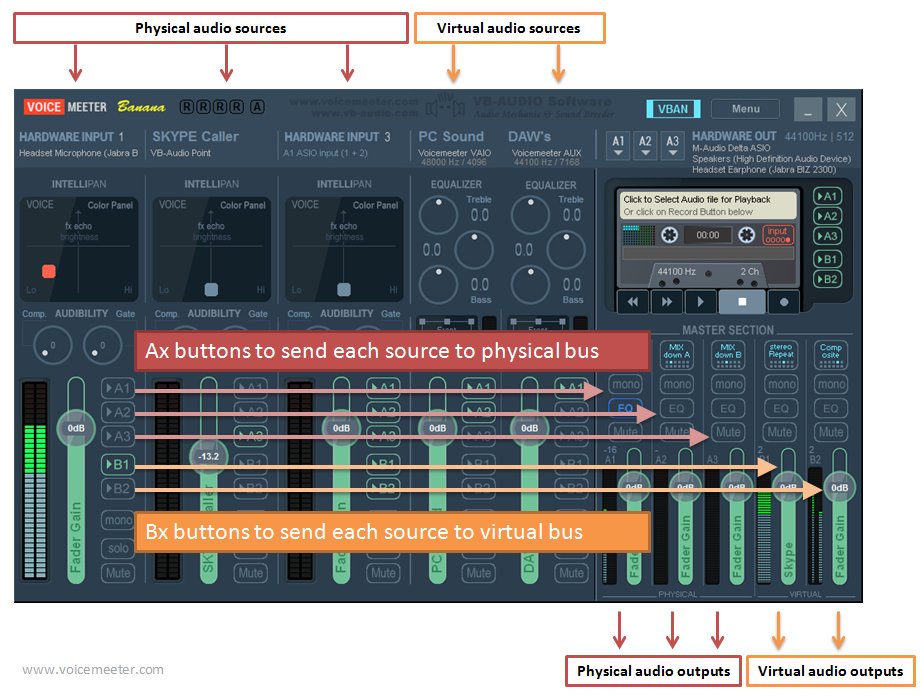Toggle mono on the A1 master bus

coord(626,384)
